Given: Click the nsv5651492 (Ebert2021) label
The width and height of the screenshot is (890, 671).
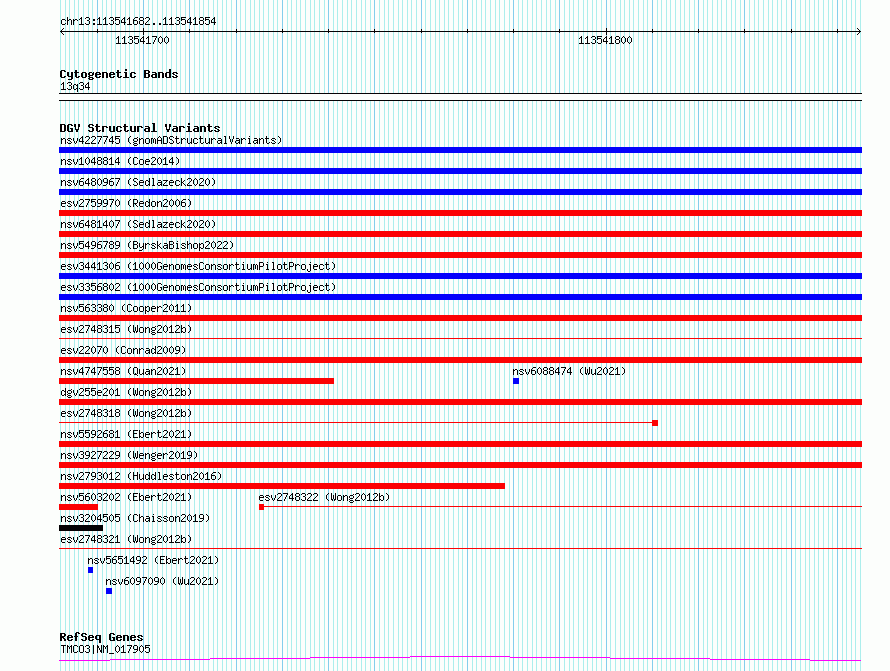Looking at the screenshot, I should [x=153, y=560].
